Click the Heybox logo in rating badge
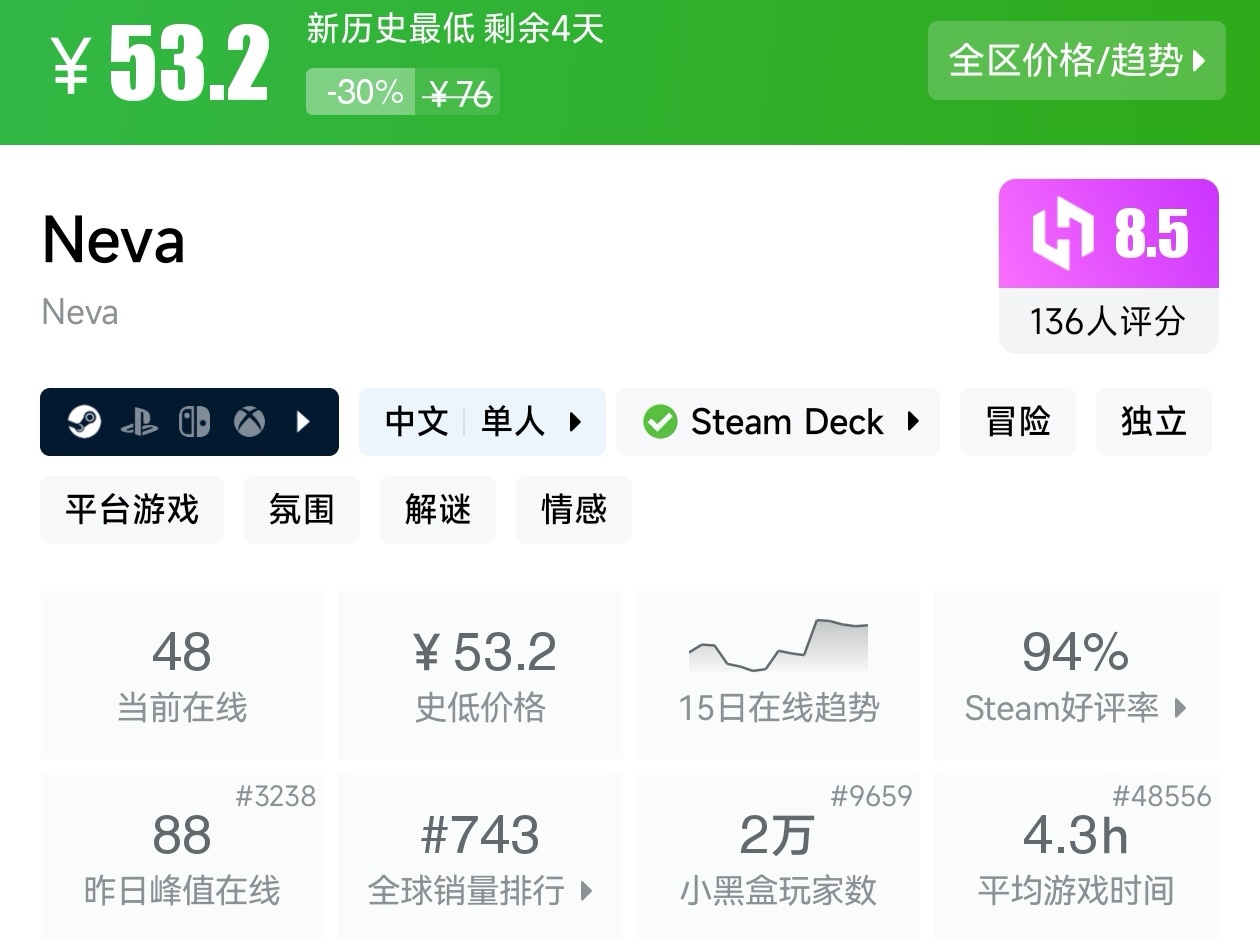 (x=1064, y=234)
